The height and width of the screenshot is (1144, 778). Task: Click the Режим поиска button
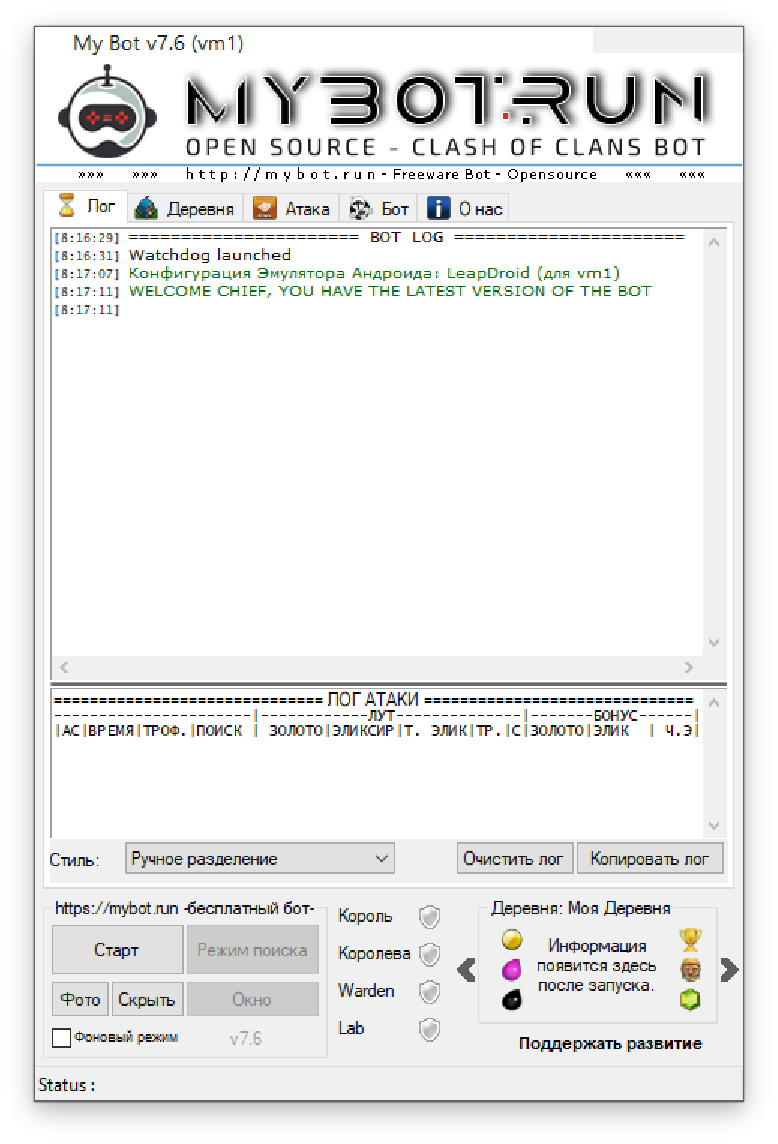(x=253, y=950)
